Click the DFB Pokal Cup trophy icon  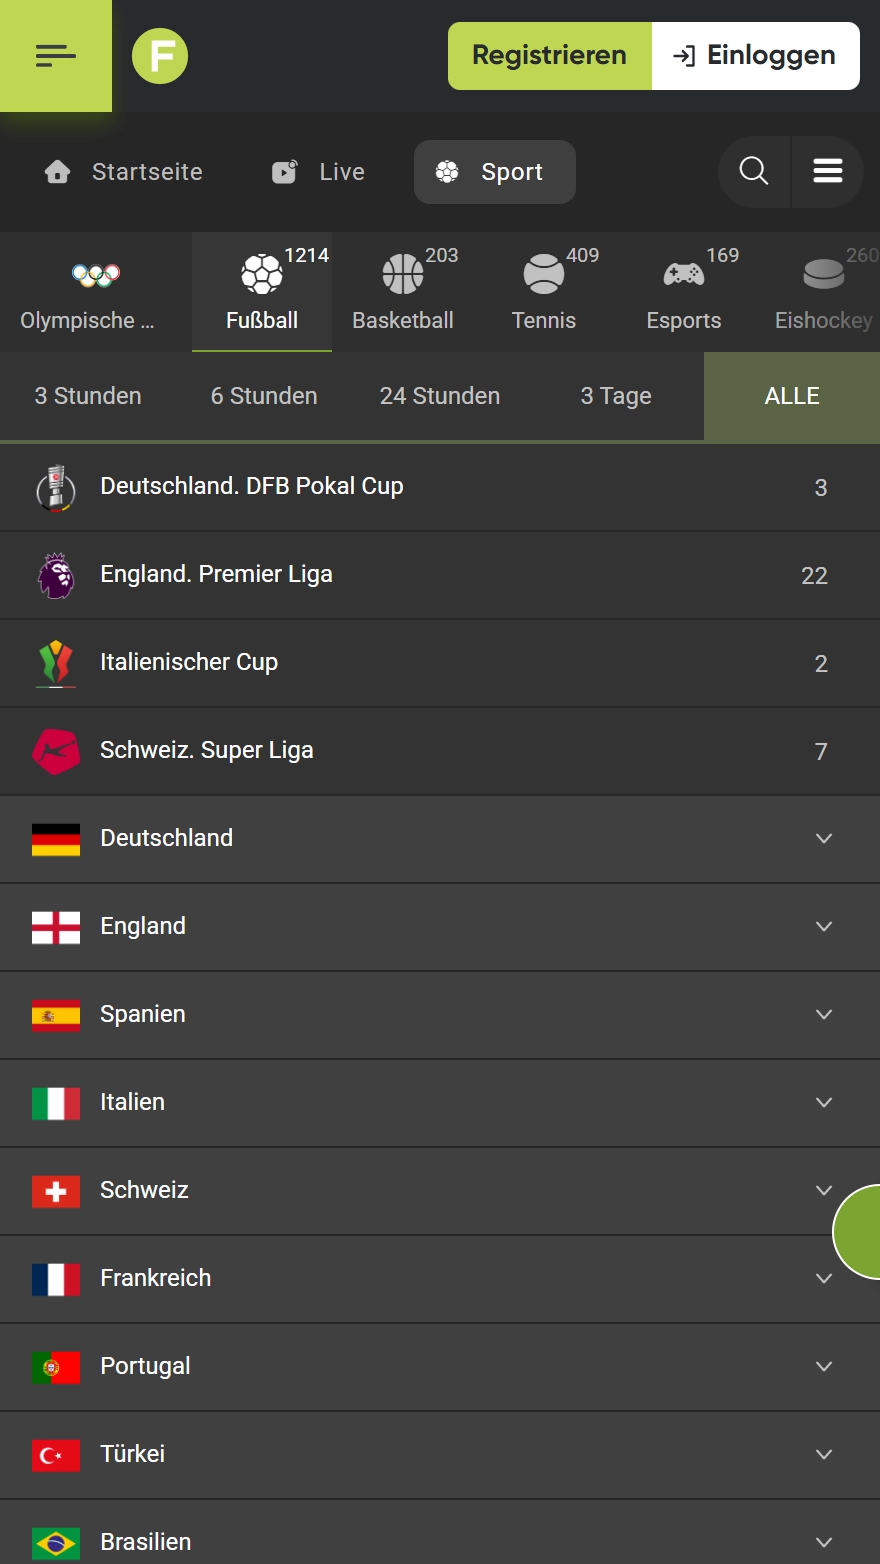click(x=56, y=487)
